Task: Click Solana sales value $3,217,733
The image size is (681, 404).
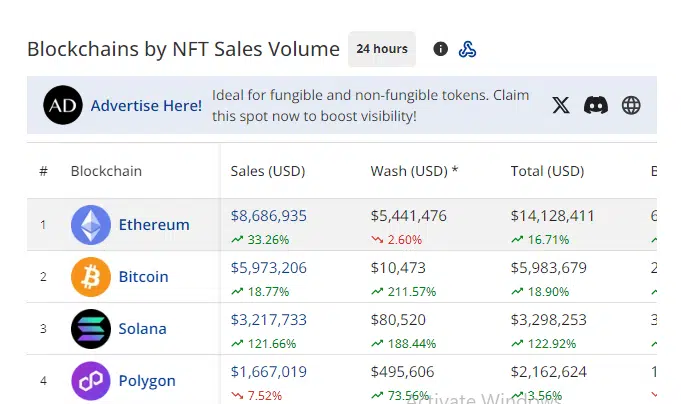Action: pos(268,320)
